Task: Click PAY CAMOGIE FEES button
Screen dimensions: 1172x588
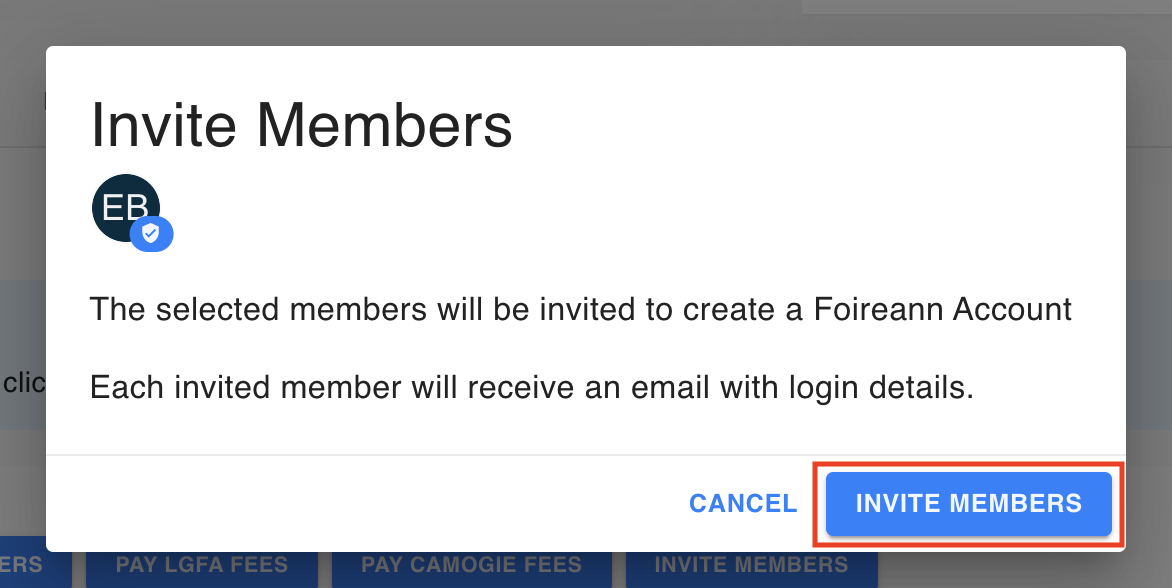Action: click(x=471, y=565)
